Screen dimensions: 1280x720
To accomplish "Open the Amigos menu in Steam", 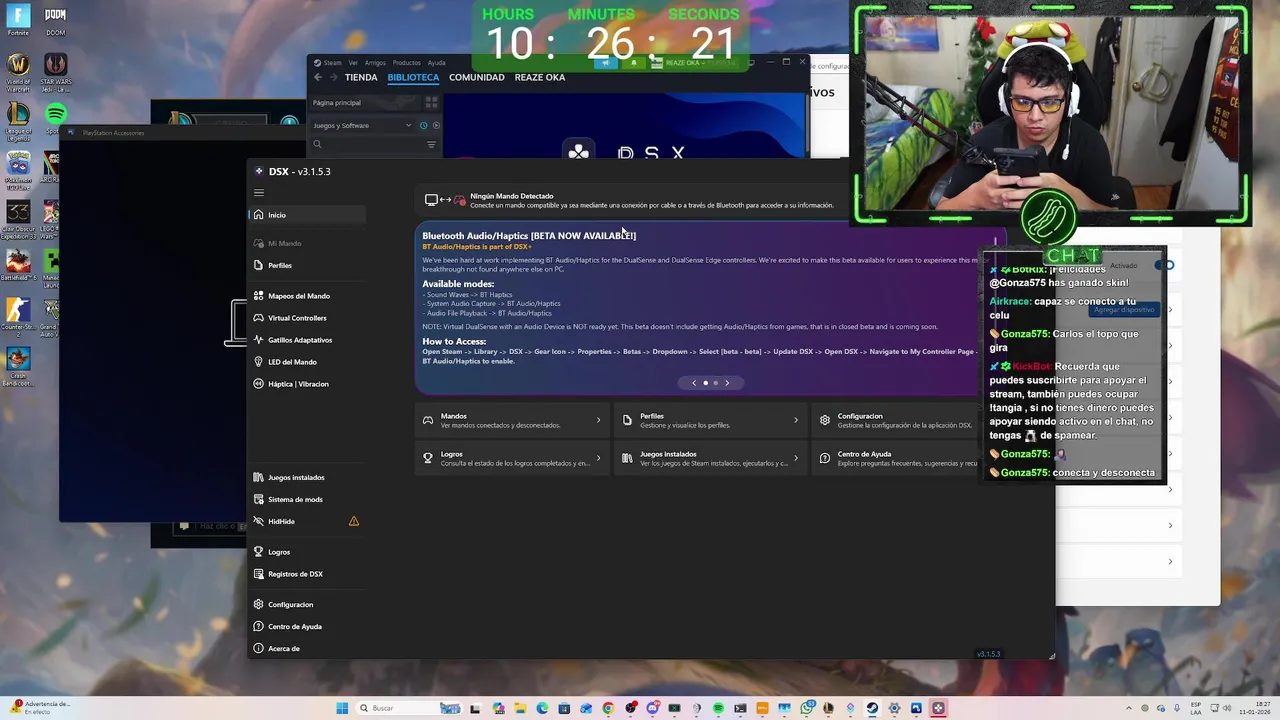I will click(x=375, y=63).
